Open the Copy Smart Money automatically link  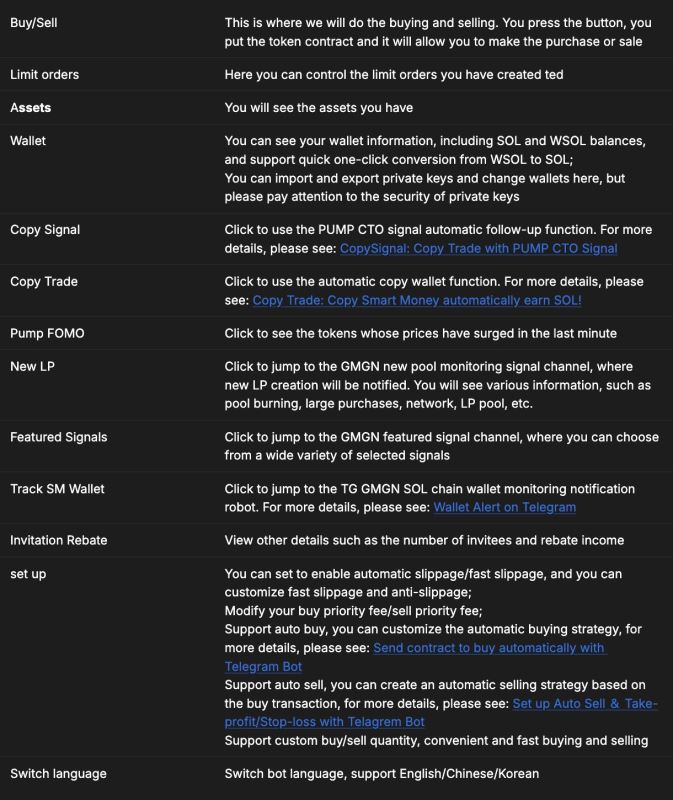click(416, 300)
